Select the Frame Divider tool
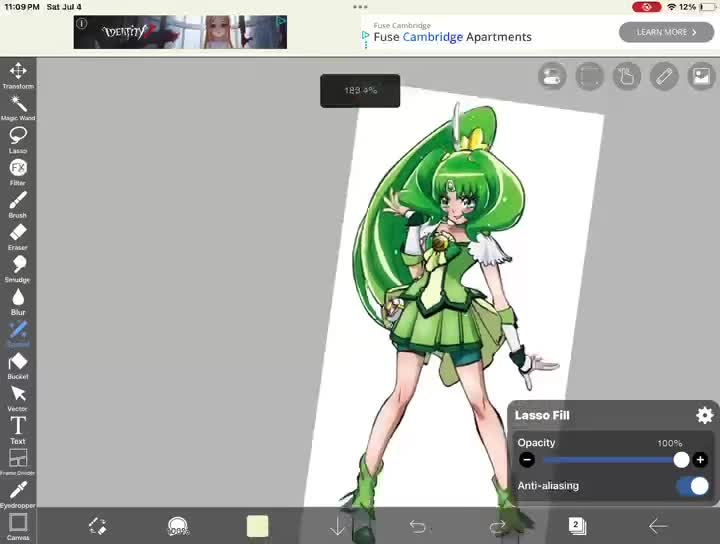 (18, 462)
